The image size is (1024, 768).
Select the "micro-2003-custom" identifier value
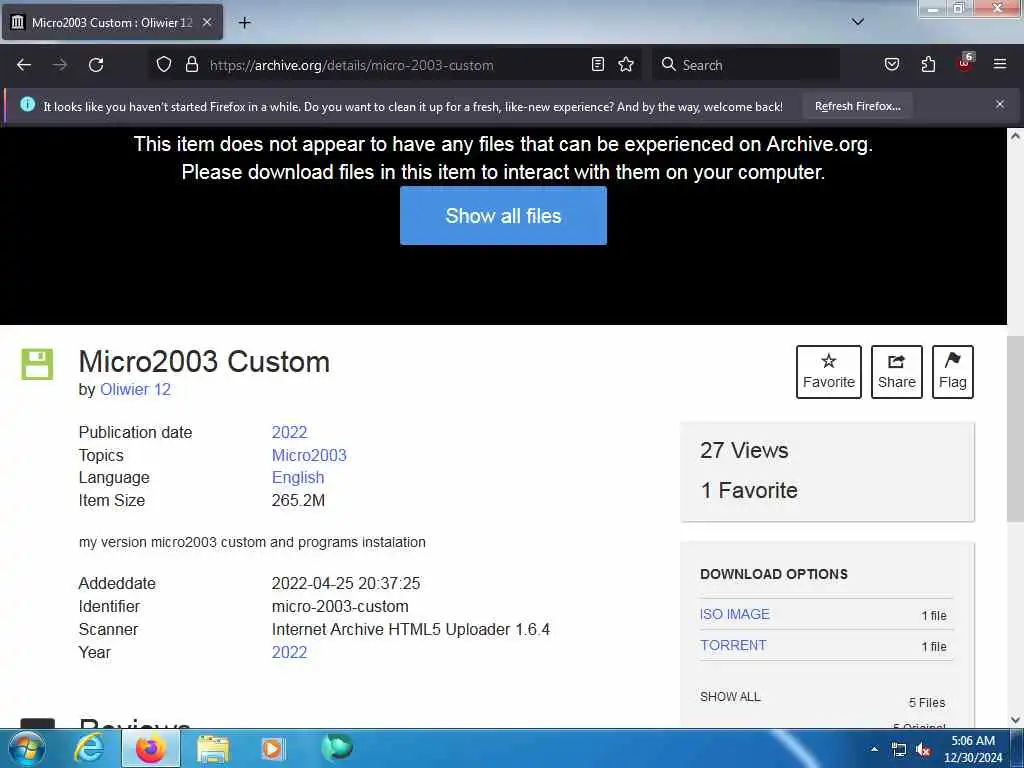(x=340, y=606)
